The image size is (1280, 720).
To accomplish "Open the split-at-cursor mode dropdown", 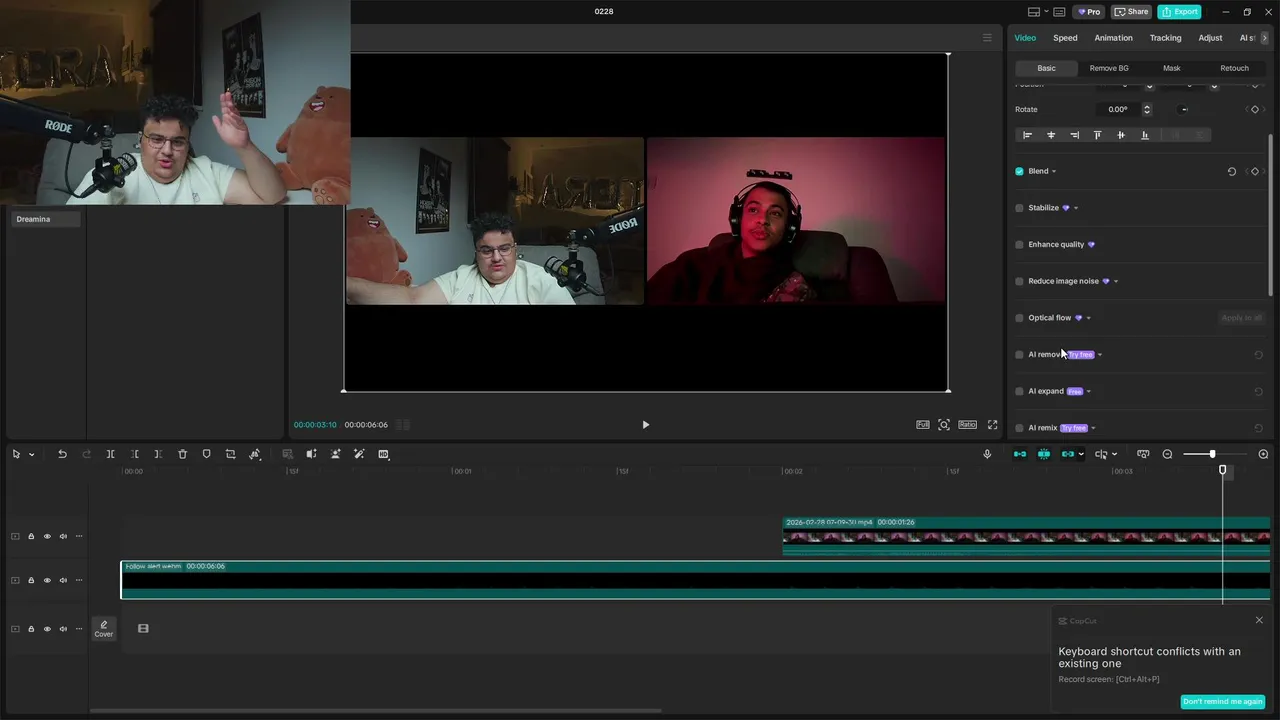I will 1114,455.
